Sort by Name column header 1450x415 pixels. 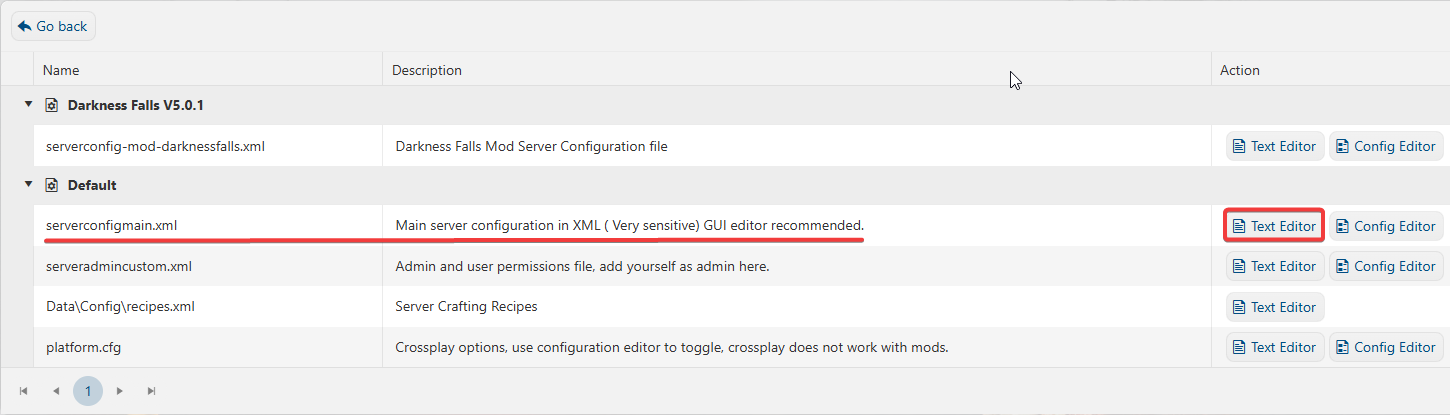62,70
